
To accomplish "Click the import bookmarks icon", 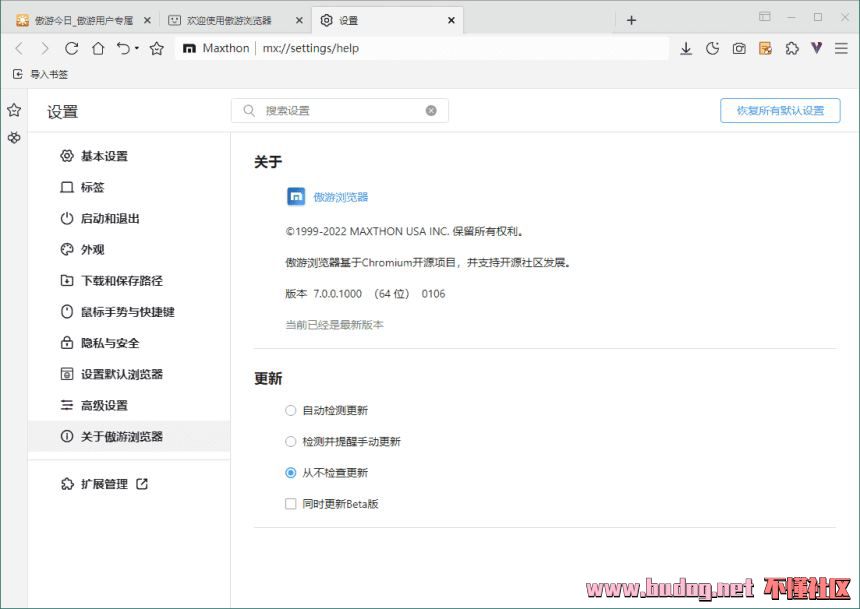I will coord(18,74).
